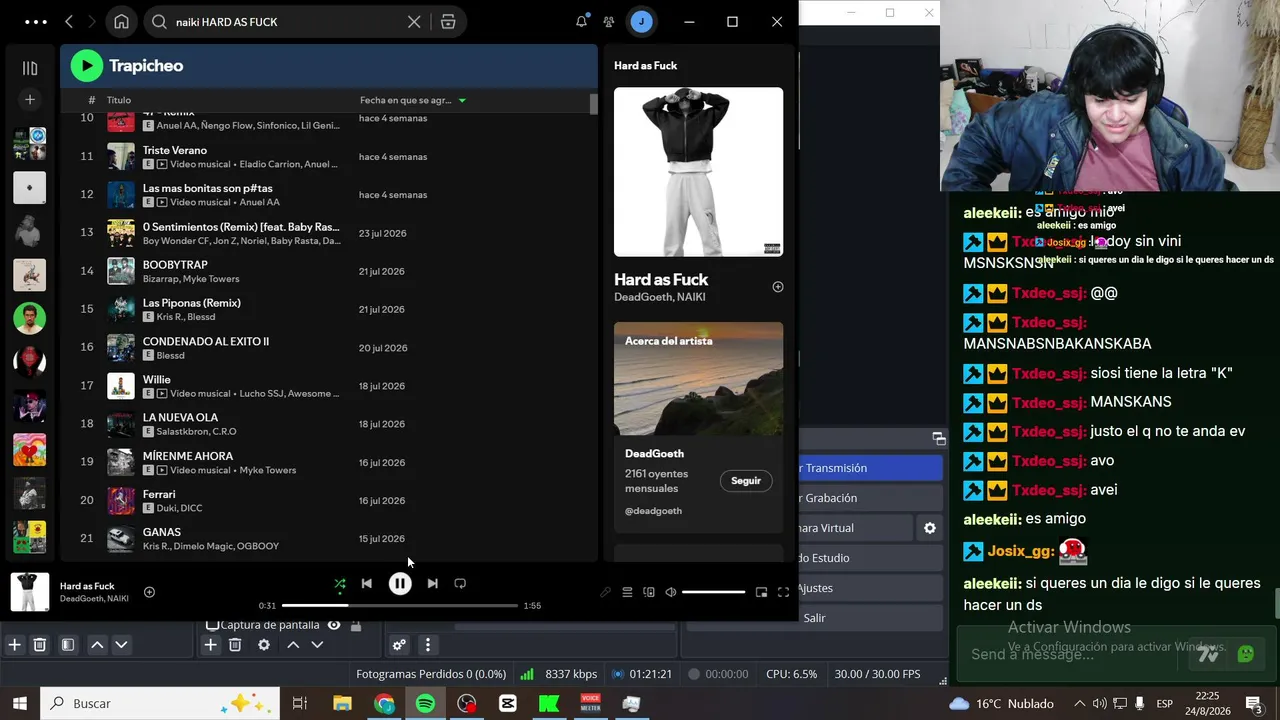Clear the Spotify search field
Viewport: 1280px width, 720px height.
tap(414, 22)
